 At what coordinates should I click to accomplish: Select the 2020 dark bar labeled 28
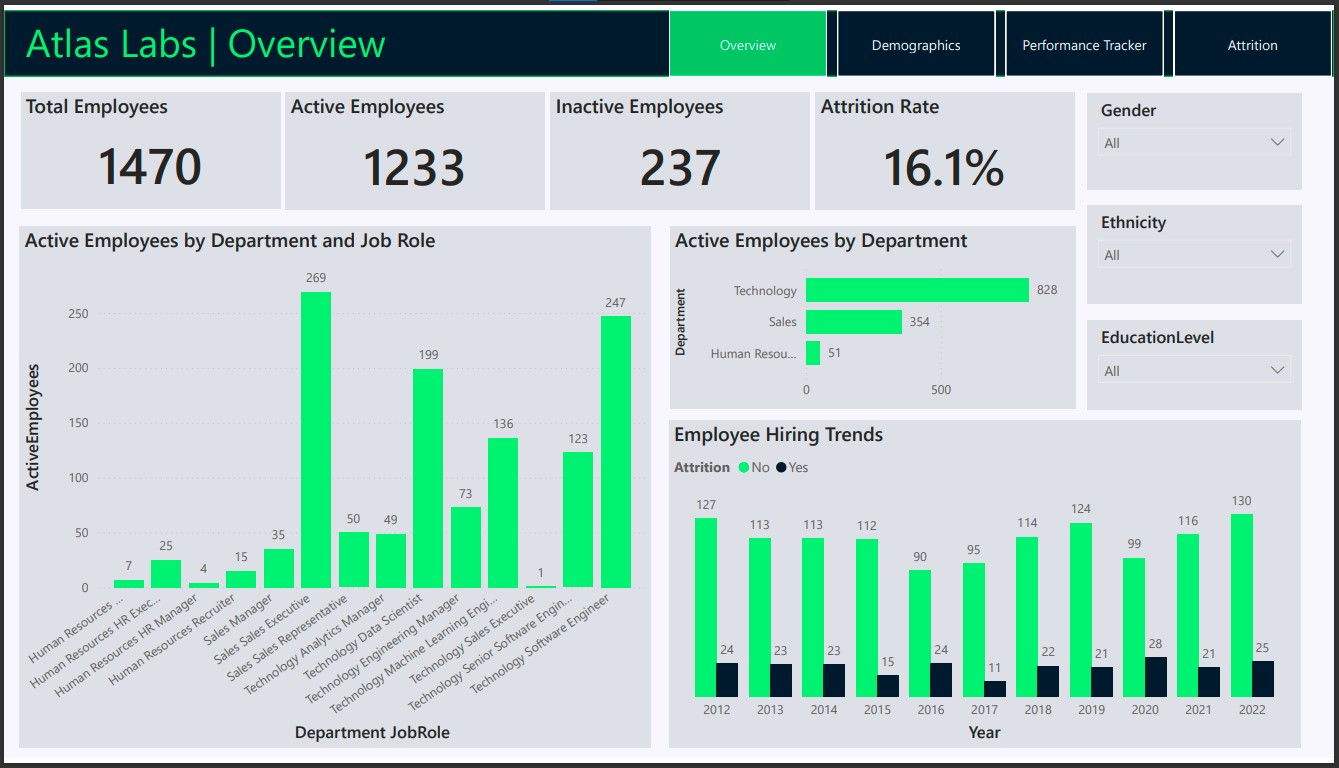tap(1155, 677)
